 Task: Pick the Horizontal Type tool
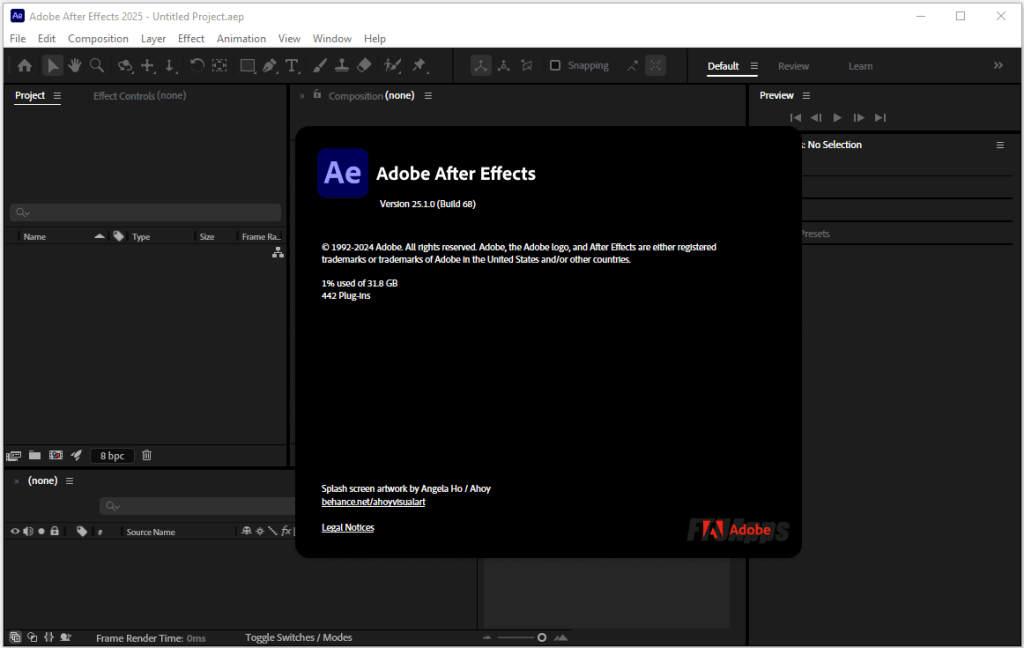tap(292, 66)
